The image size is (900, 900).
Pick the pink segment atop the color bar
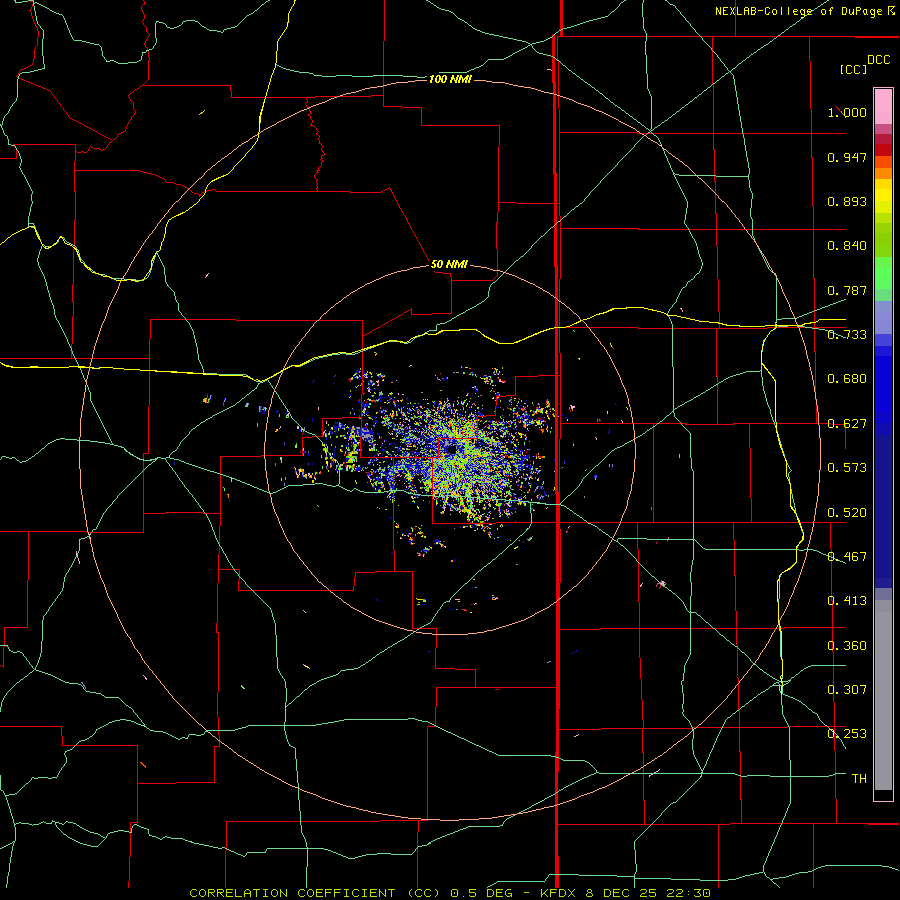point(883,106)
